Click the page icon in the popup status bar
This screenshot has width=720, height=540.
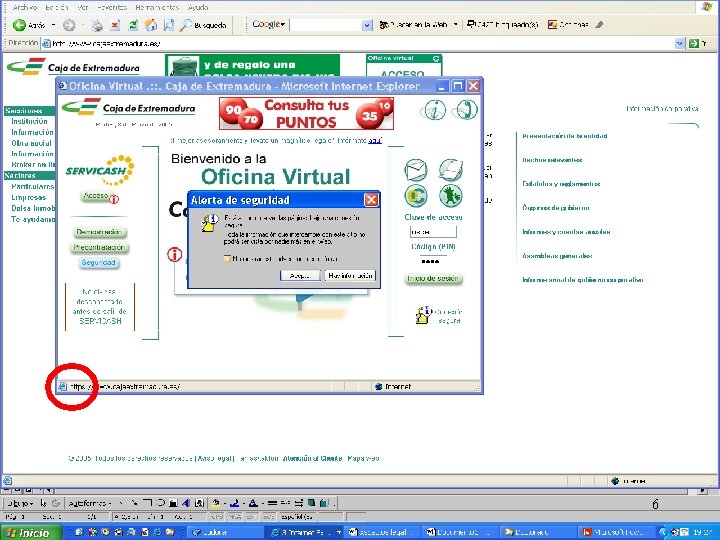pos(62,387)
